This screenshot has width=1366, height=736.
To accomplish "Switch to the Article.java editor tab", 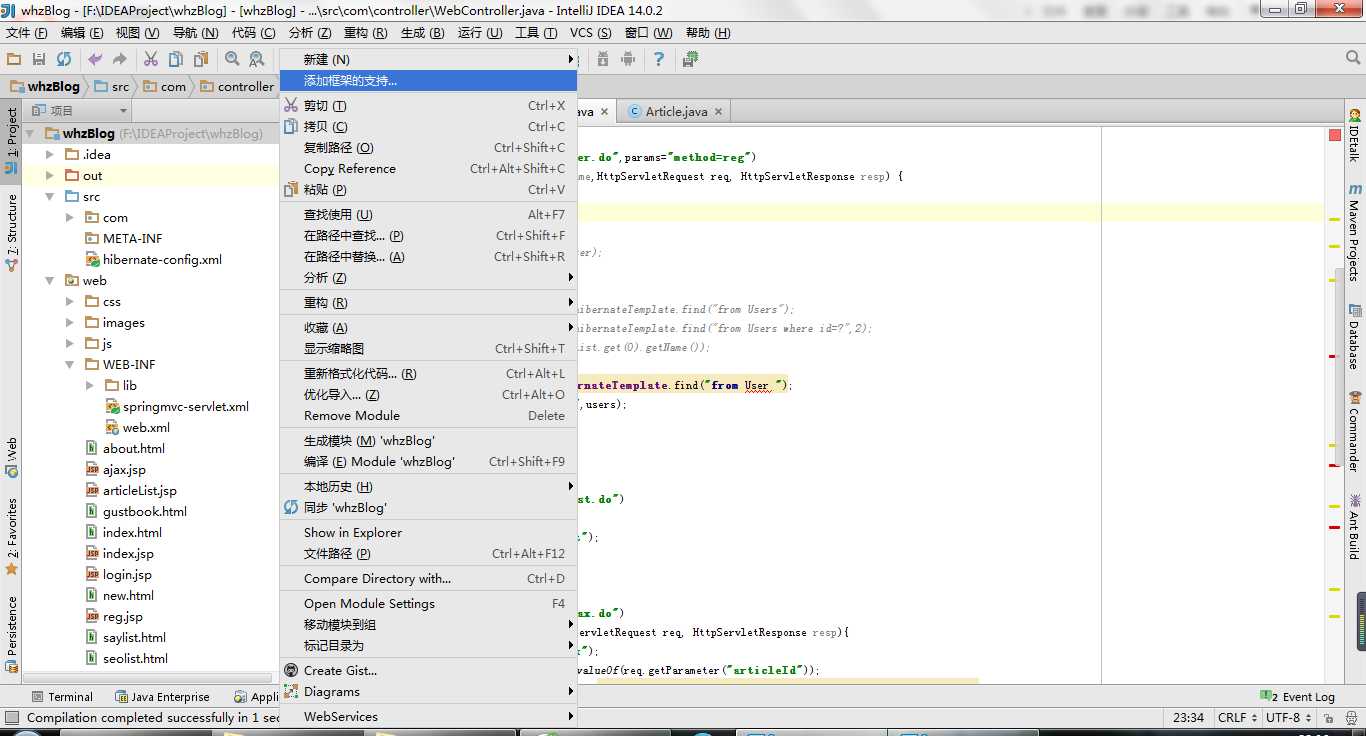I will pos(676,111).
